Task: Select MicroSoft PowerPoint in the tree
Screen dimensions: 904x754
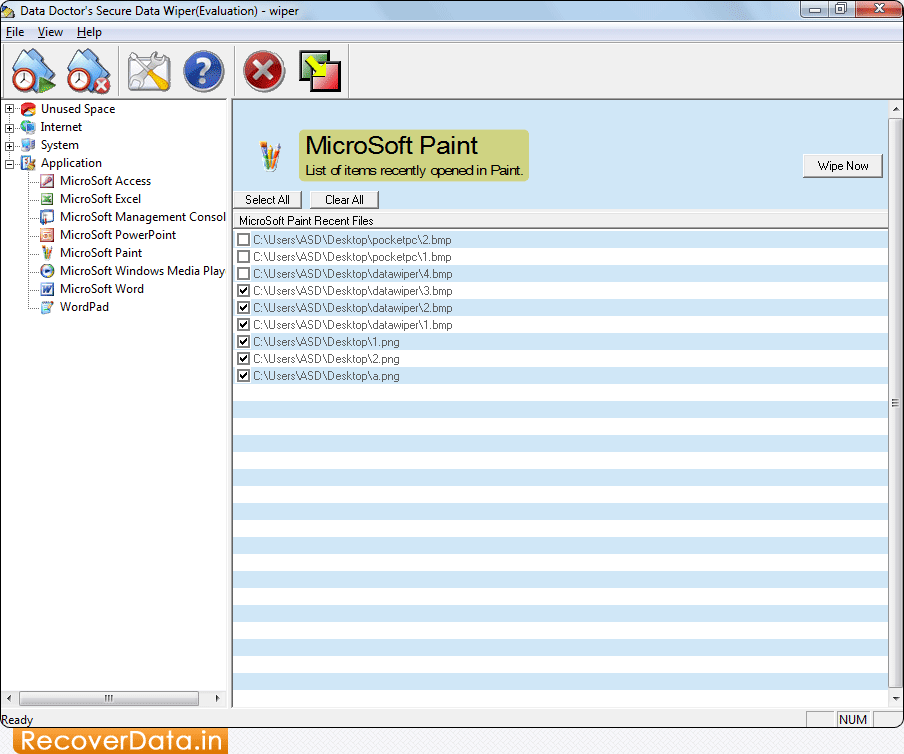Action: click(x=118, y=235)
